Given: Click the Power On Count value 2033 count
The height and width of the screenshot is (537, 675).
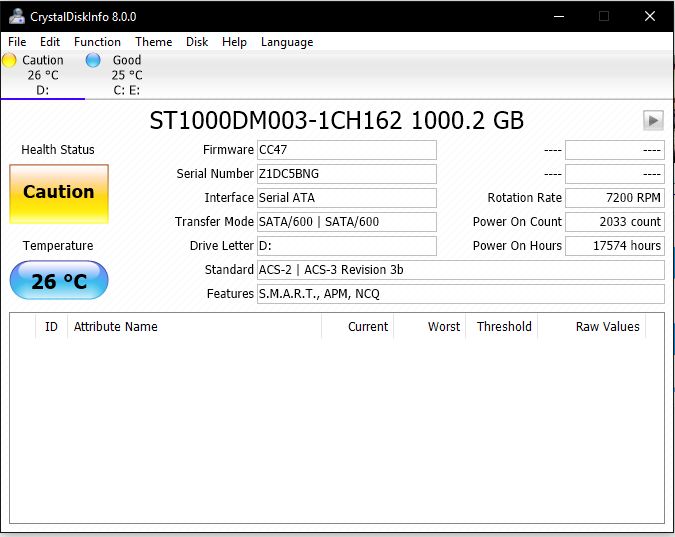Looking at the screenshot, I should pyautogui.click(x=615, y=222).
